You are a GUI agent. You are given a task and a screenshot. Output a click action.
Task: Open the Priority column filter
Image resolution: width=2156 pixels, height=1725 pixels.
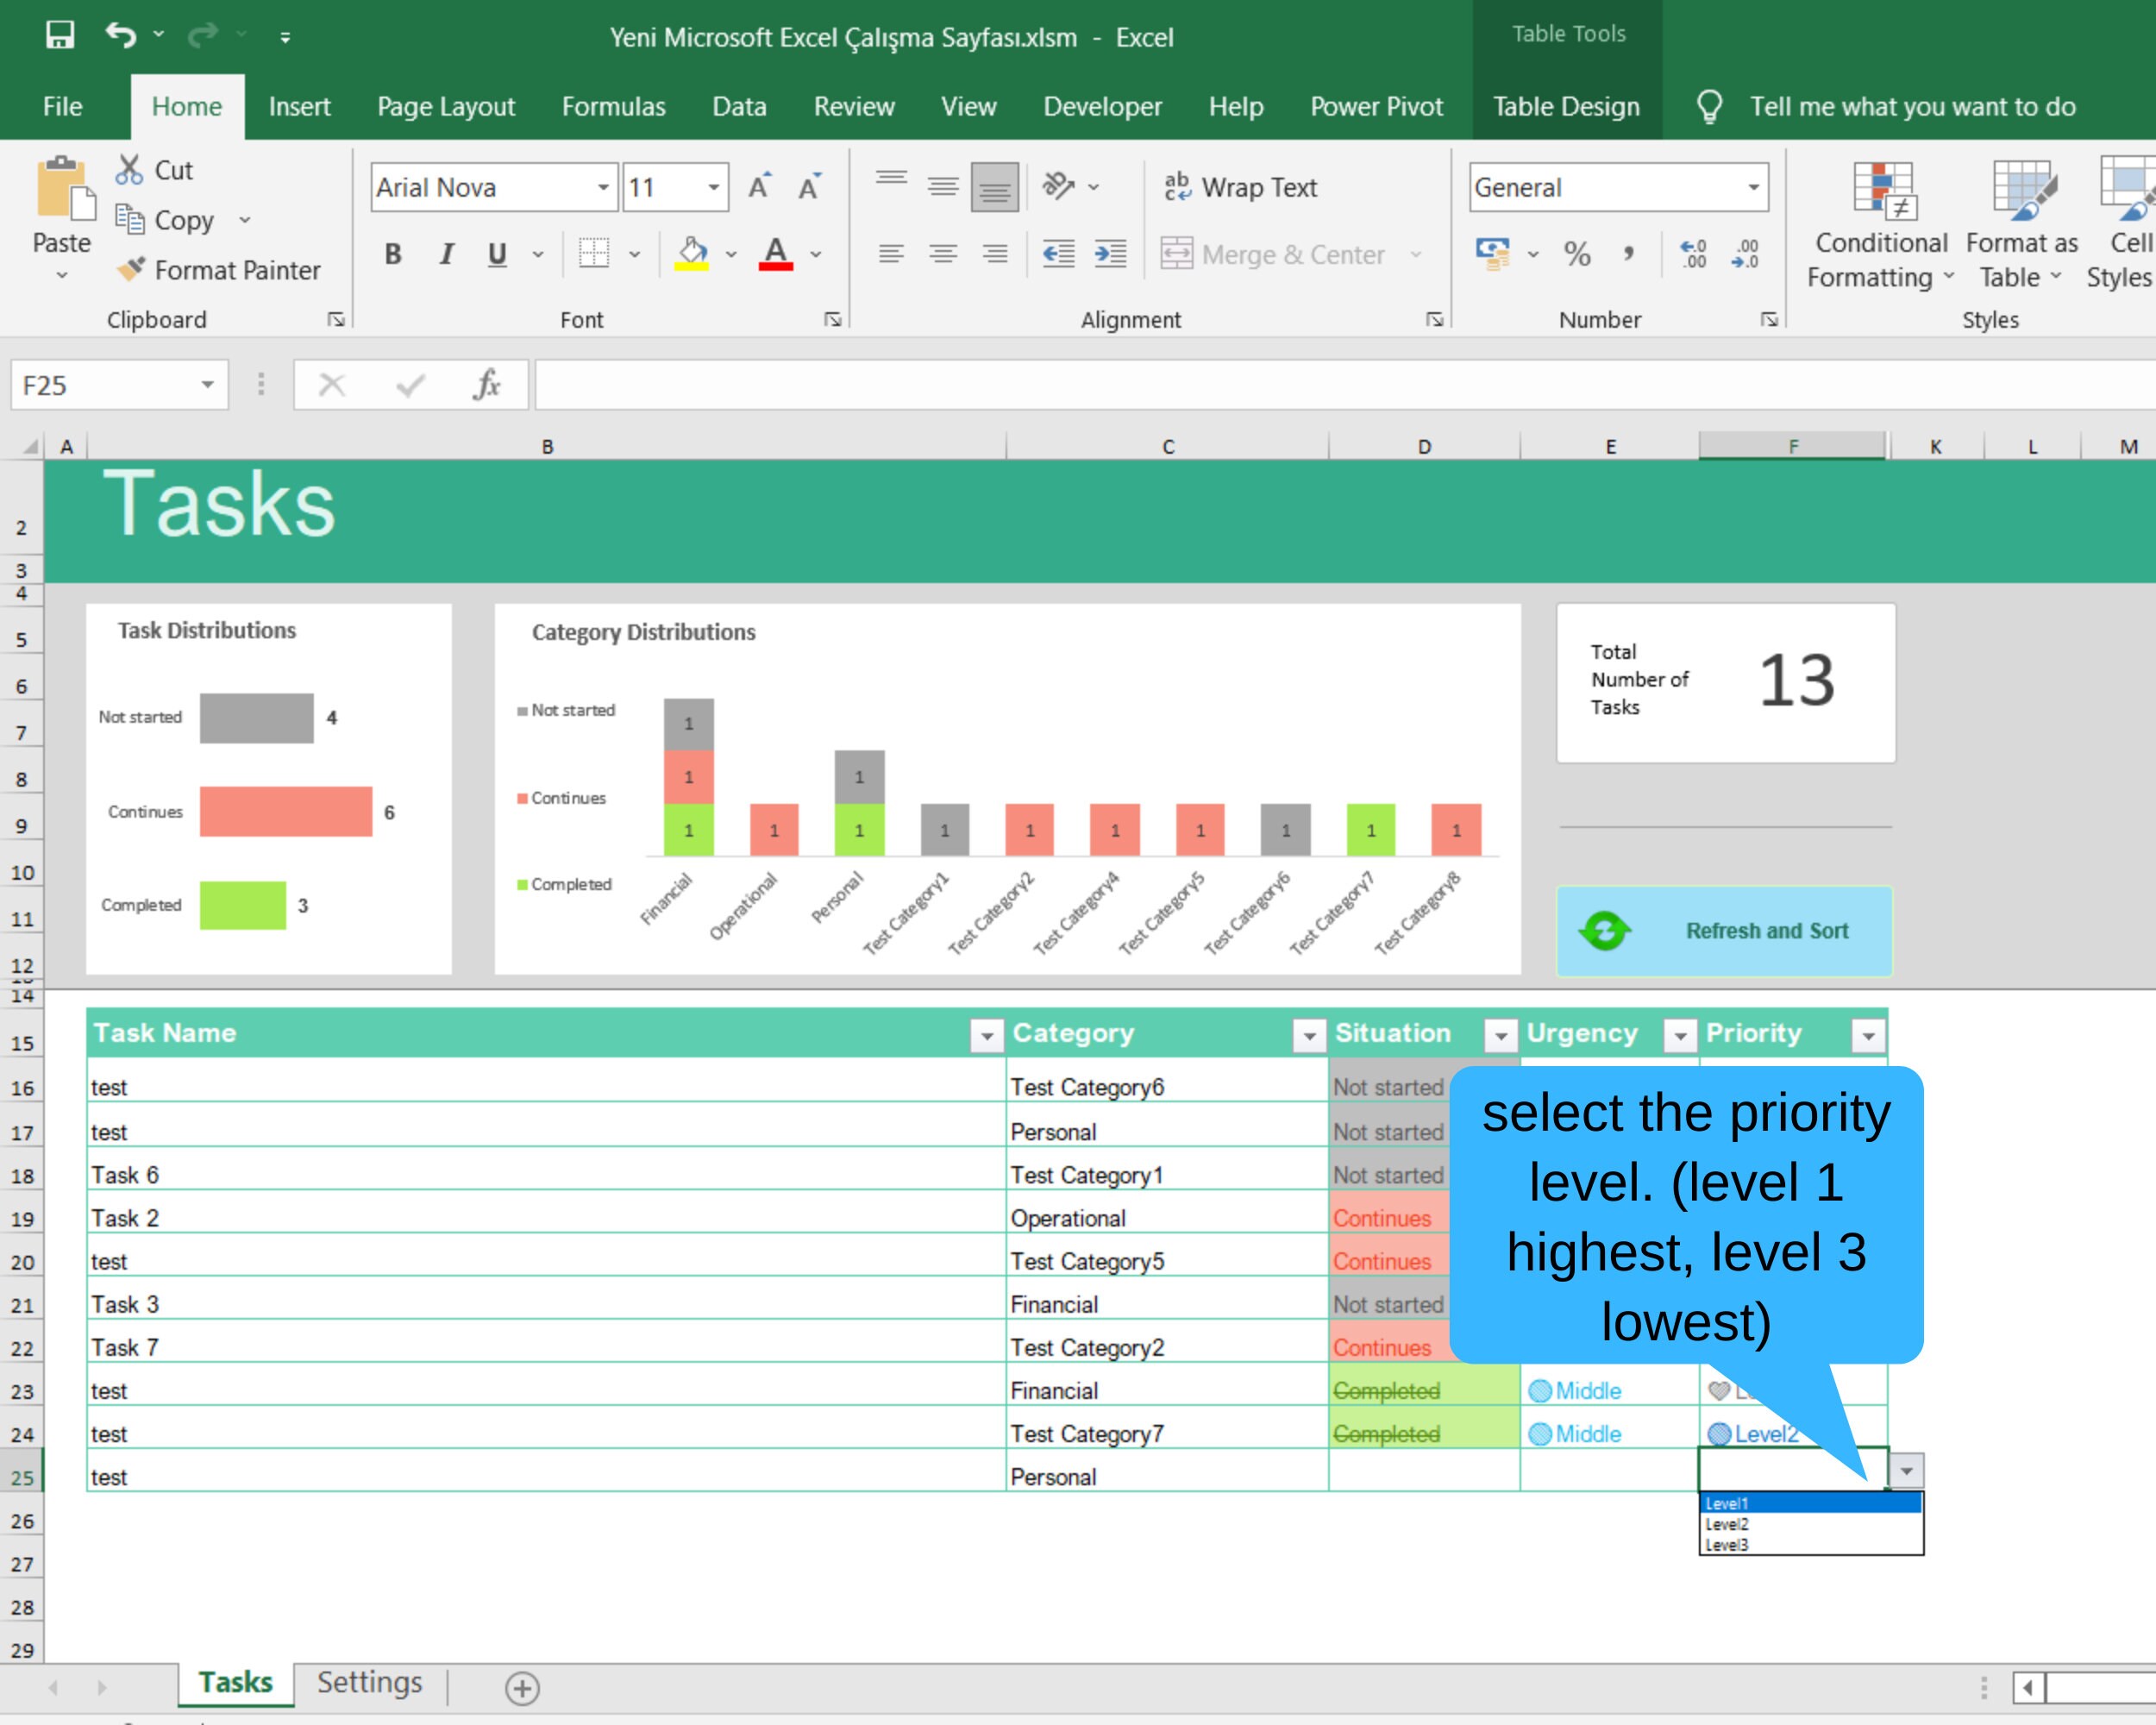[x=1868, y=1036]
